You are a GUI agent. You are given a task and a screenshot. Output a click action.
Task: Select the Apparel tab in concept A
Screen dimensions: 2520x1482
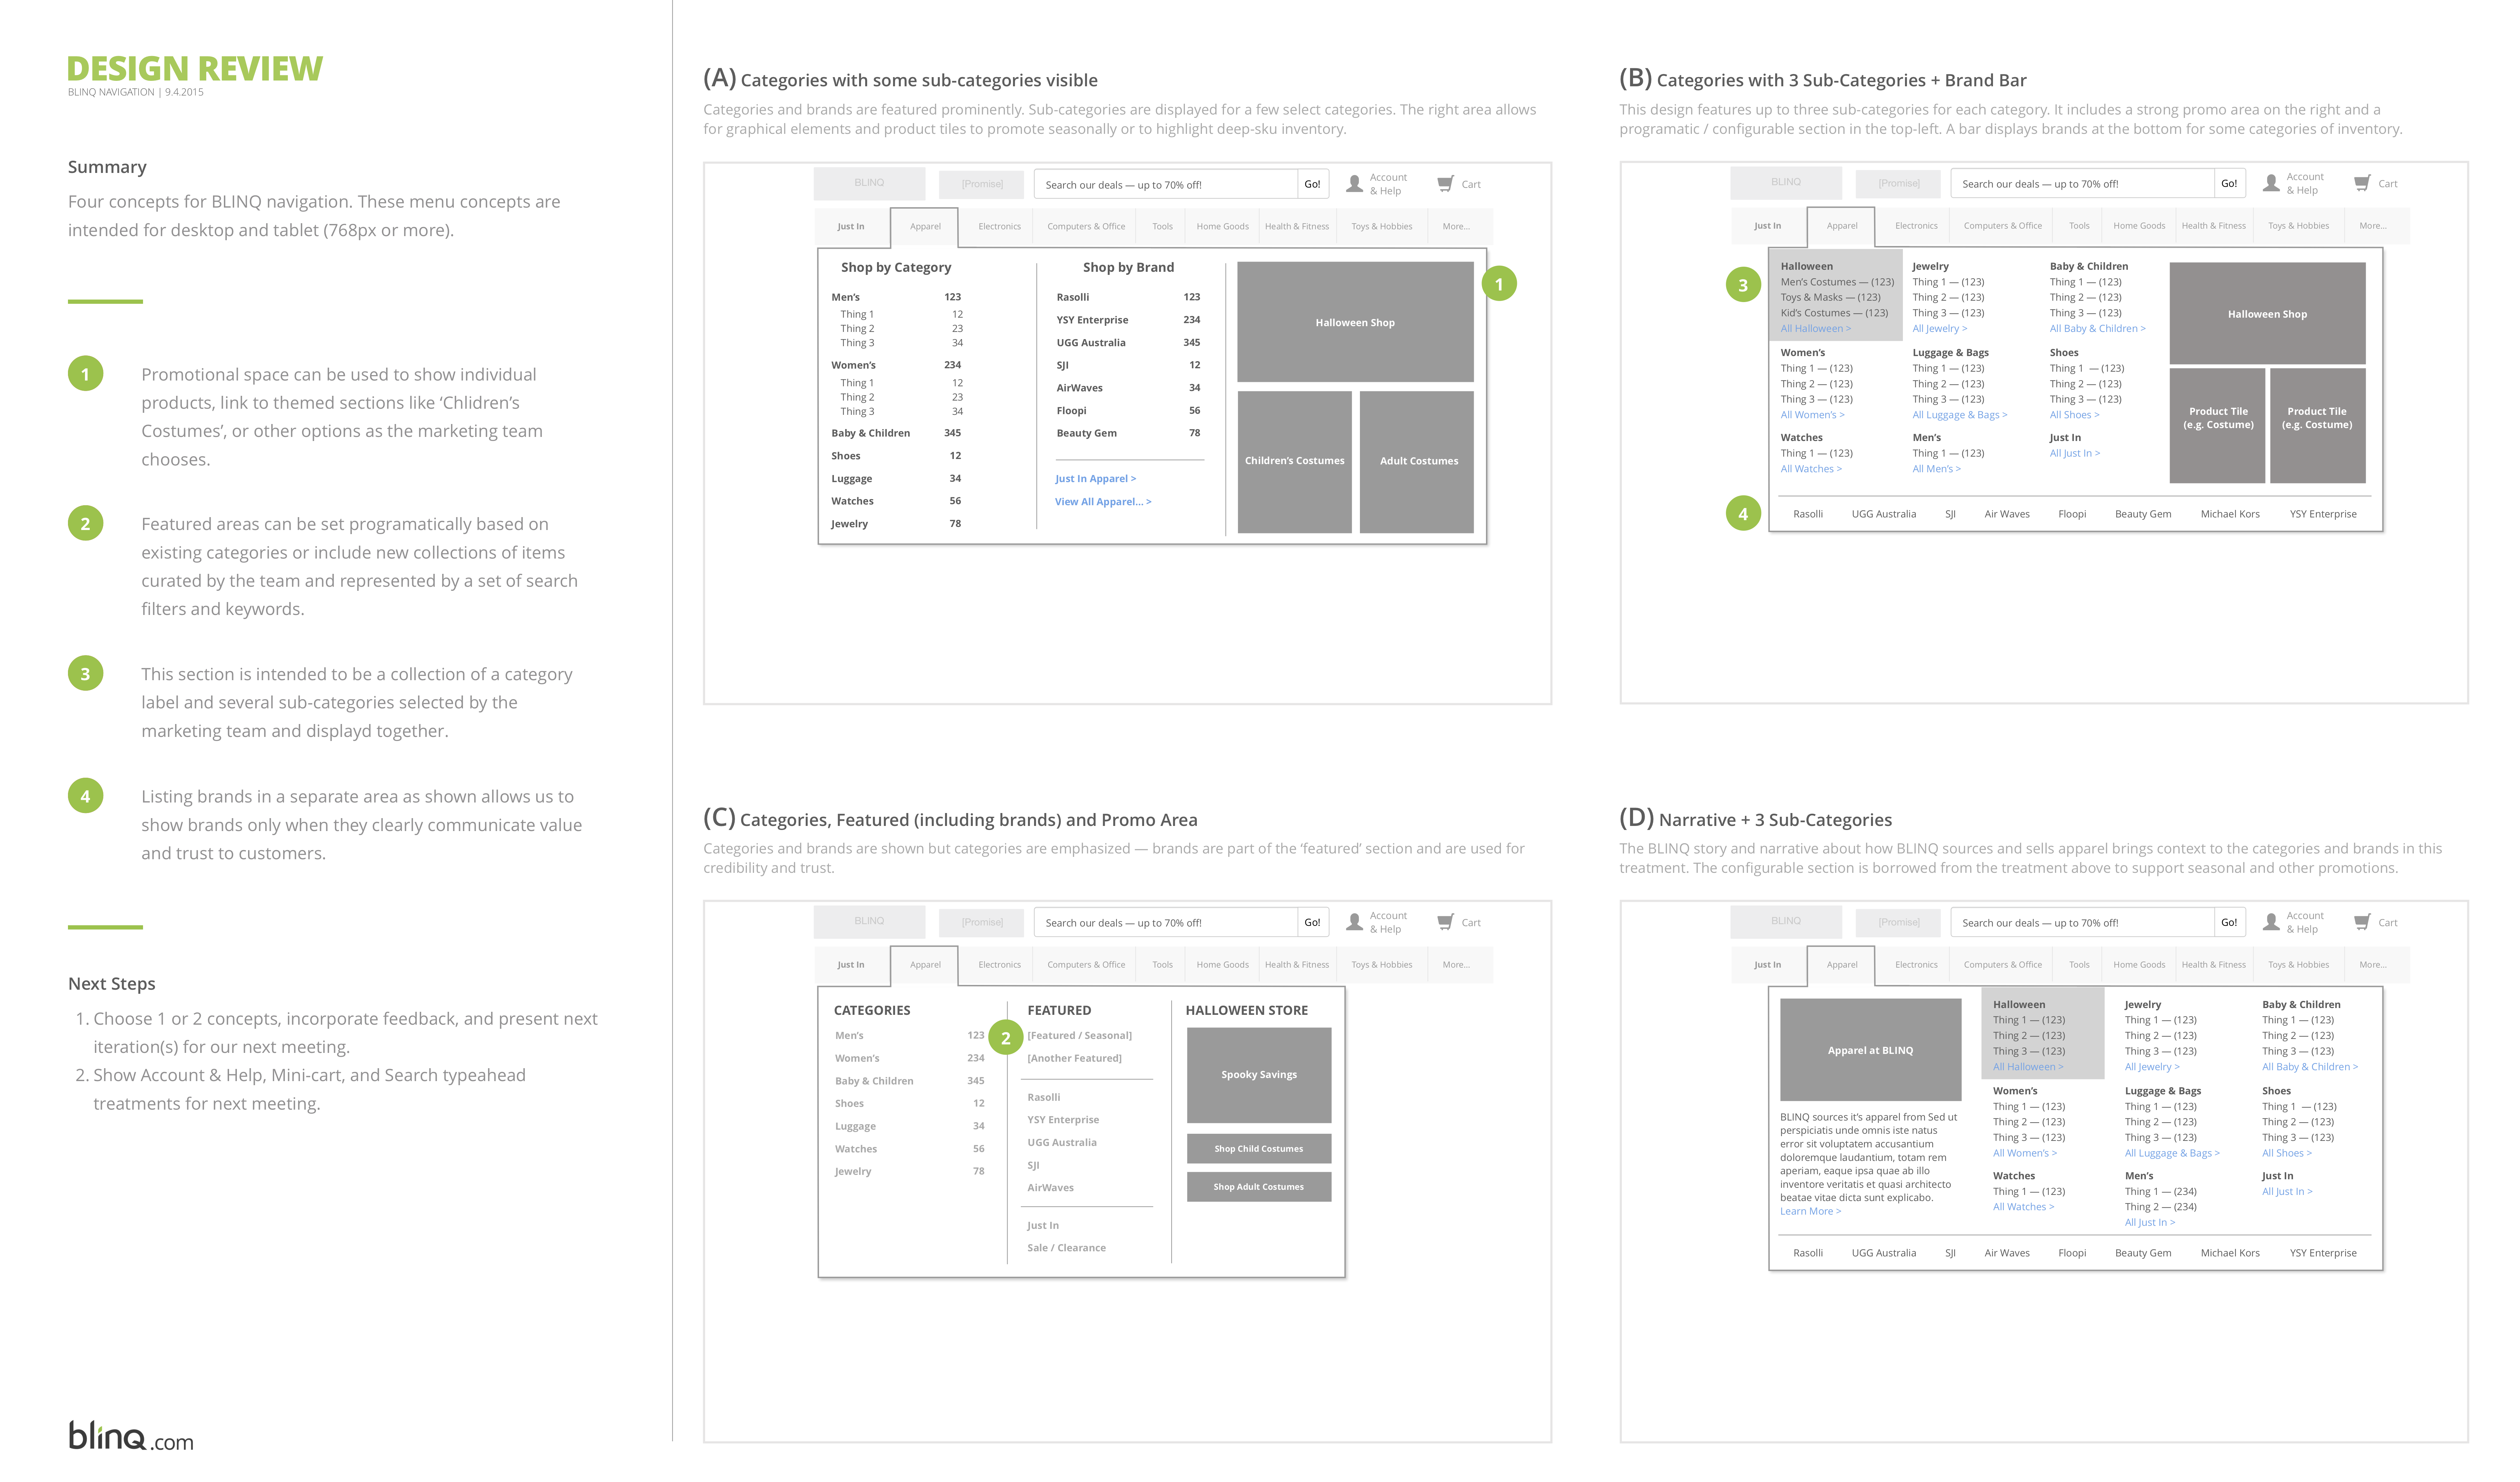point(925,227)
